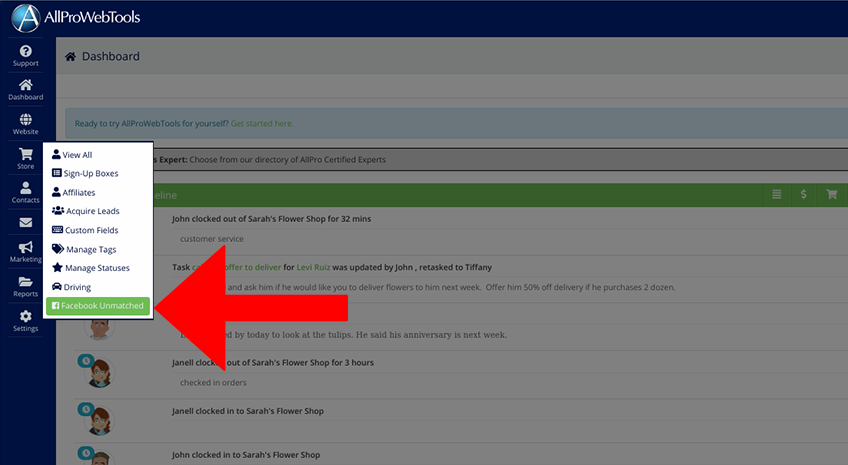Open the Marketing megaphone section
Screen dimensions: 848x465
click(x=25, y=252)
